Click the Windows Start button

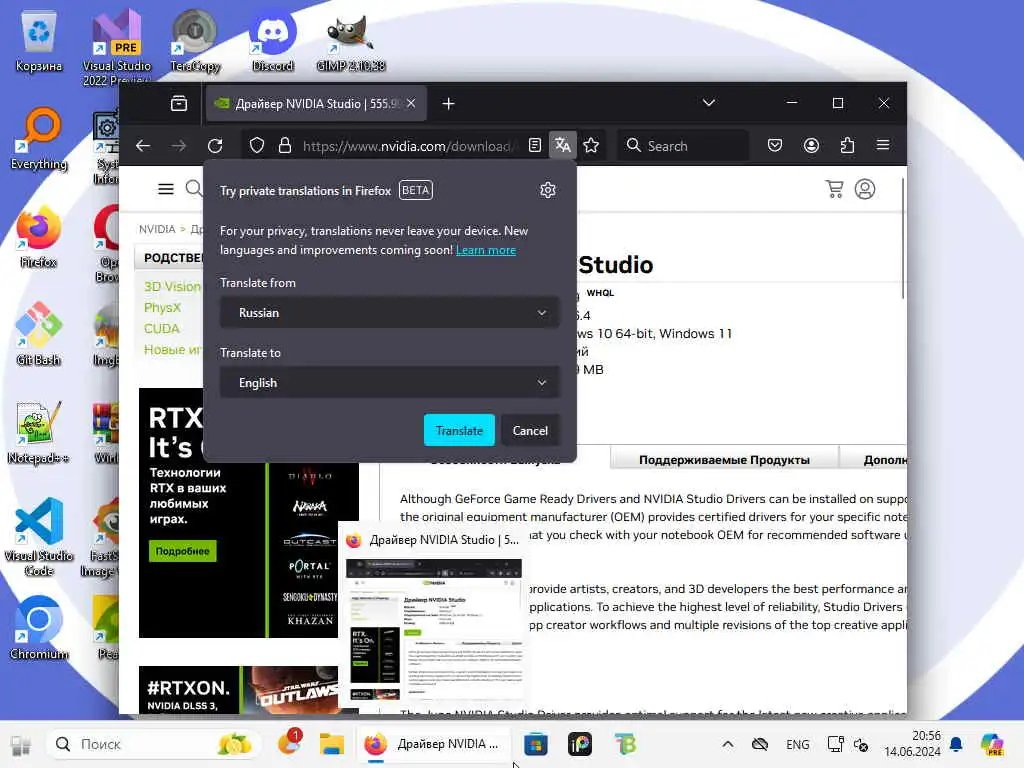click(21, 744)
